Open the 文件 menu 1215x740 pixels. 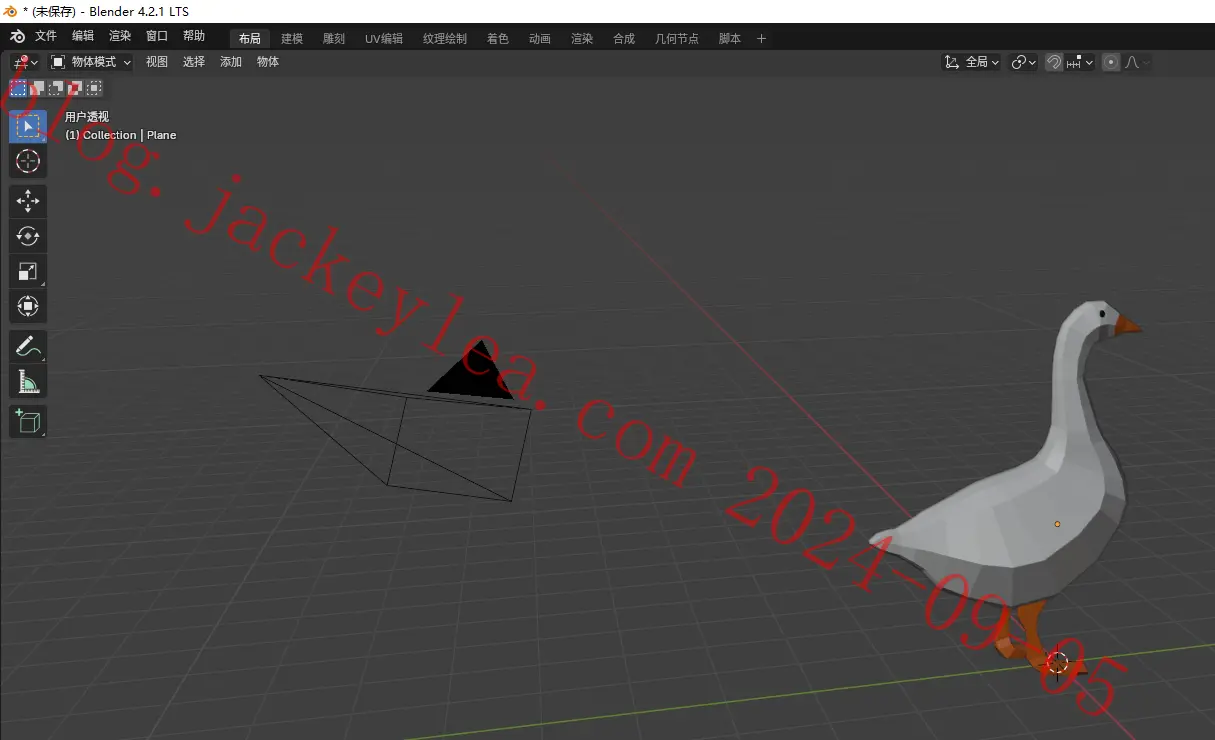point(46,36)
